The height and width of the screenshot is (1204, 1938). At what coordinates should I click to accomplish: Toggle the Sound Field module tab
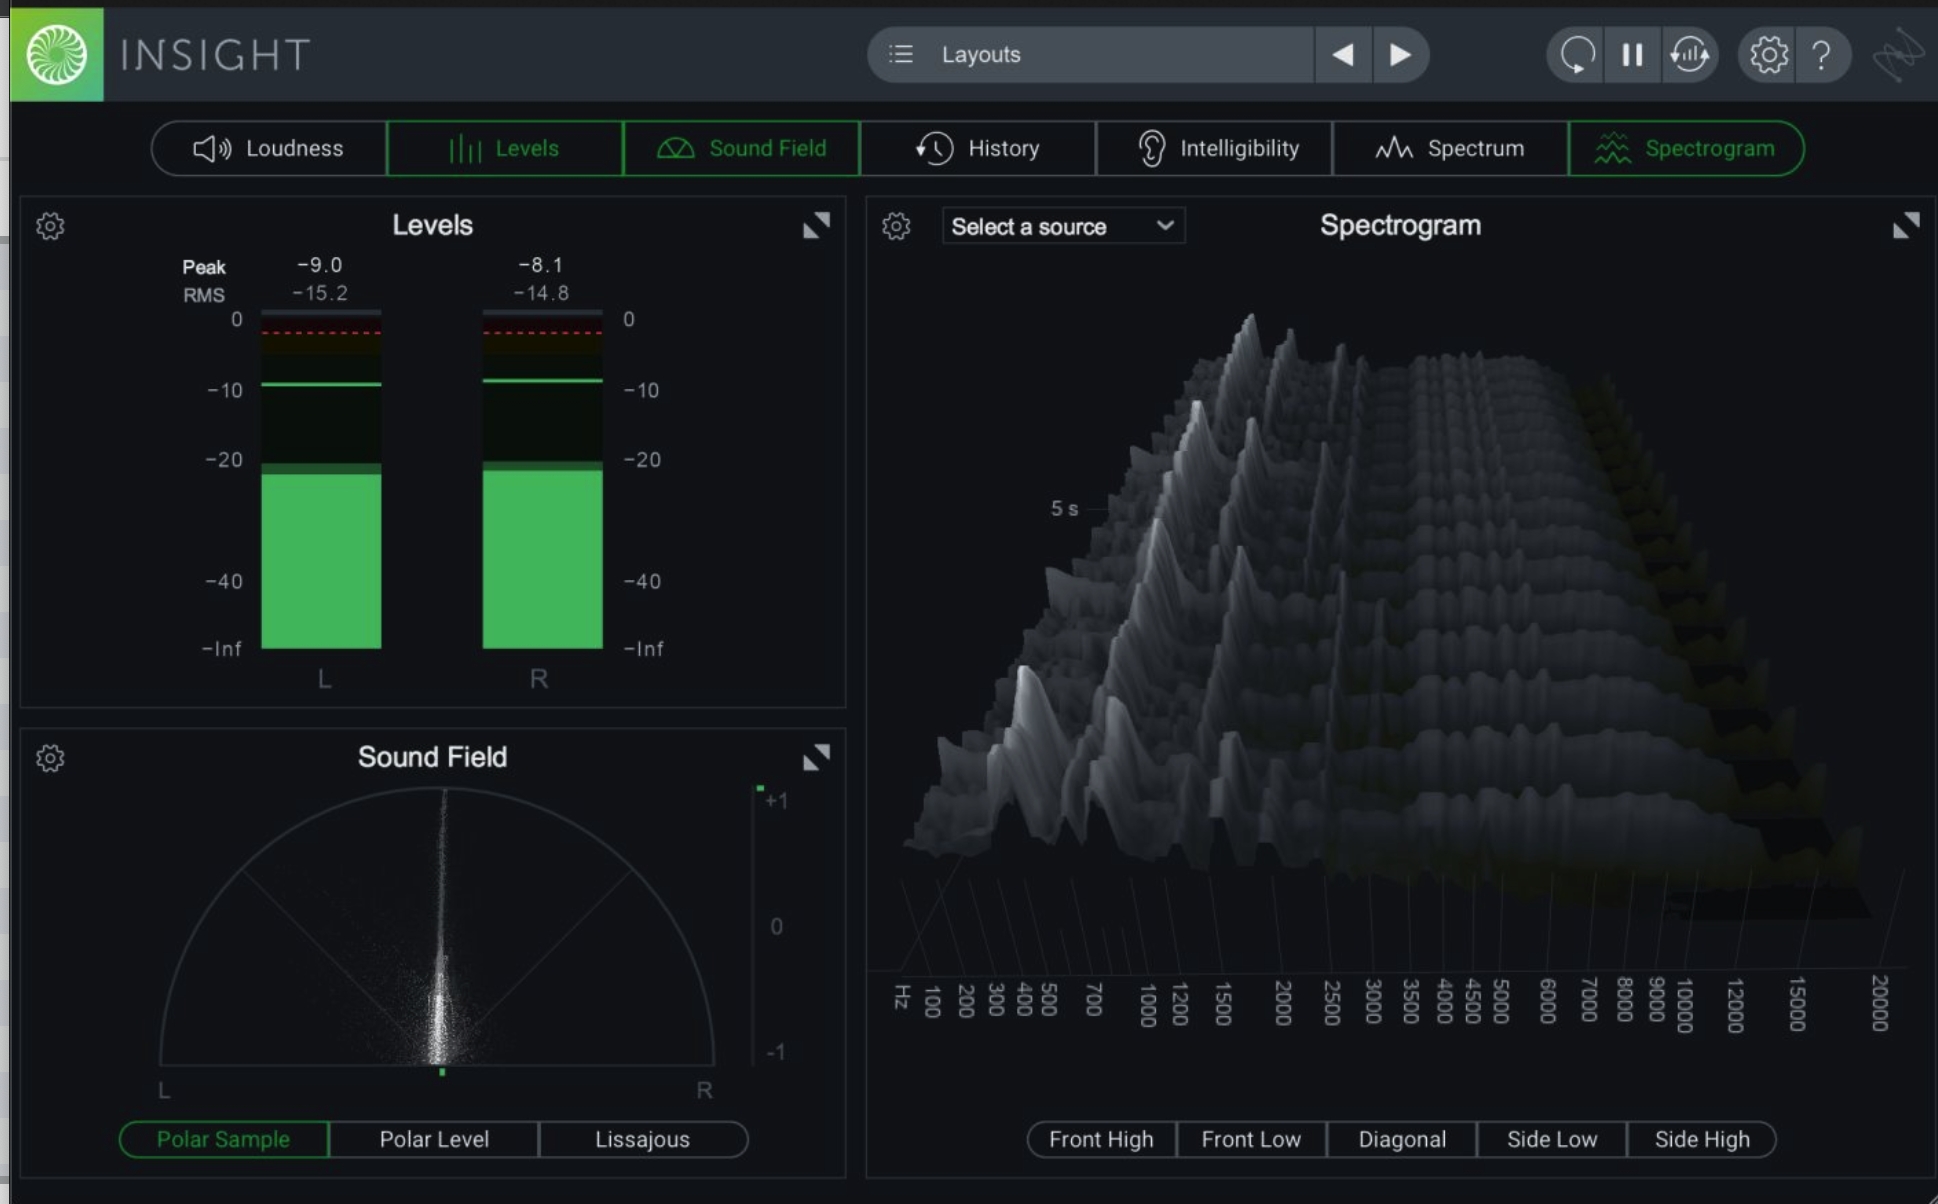[x=741, y=148]
